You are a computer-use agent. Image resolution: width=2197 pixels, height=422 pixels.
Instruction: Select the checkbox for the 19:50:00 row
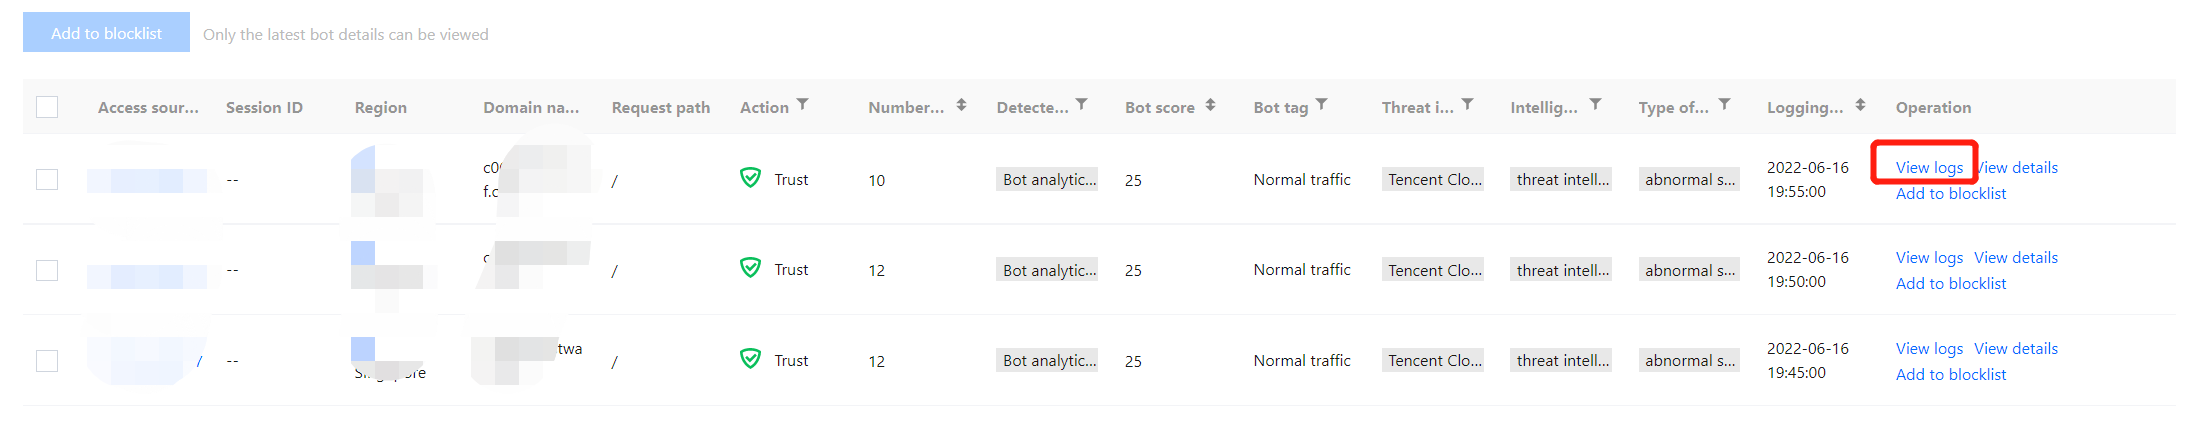click(x=47, y=270)
